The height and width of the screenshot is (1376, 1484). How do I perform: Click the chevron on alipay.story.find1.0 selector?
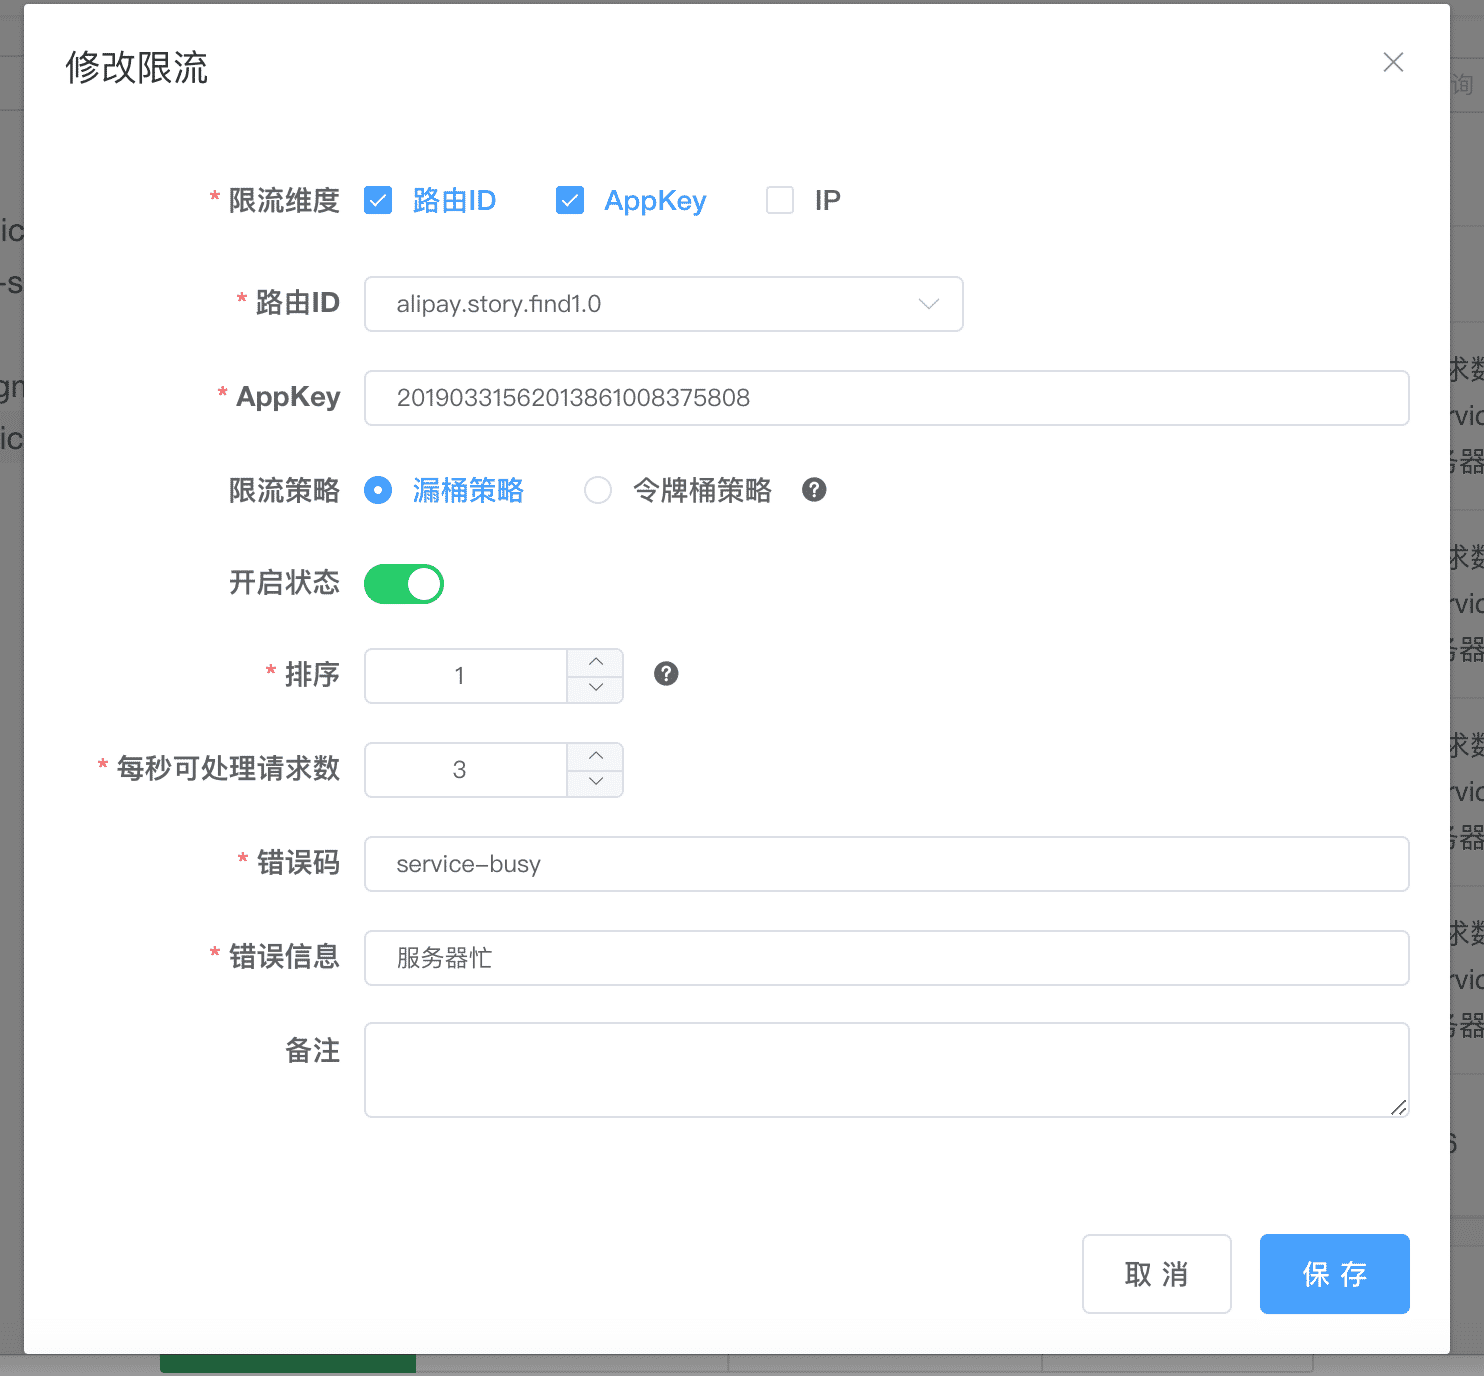[x=928, y=304]
